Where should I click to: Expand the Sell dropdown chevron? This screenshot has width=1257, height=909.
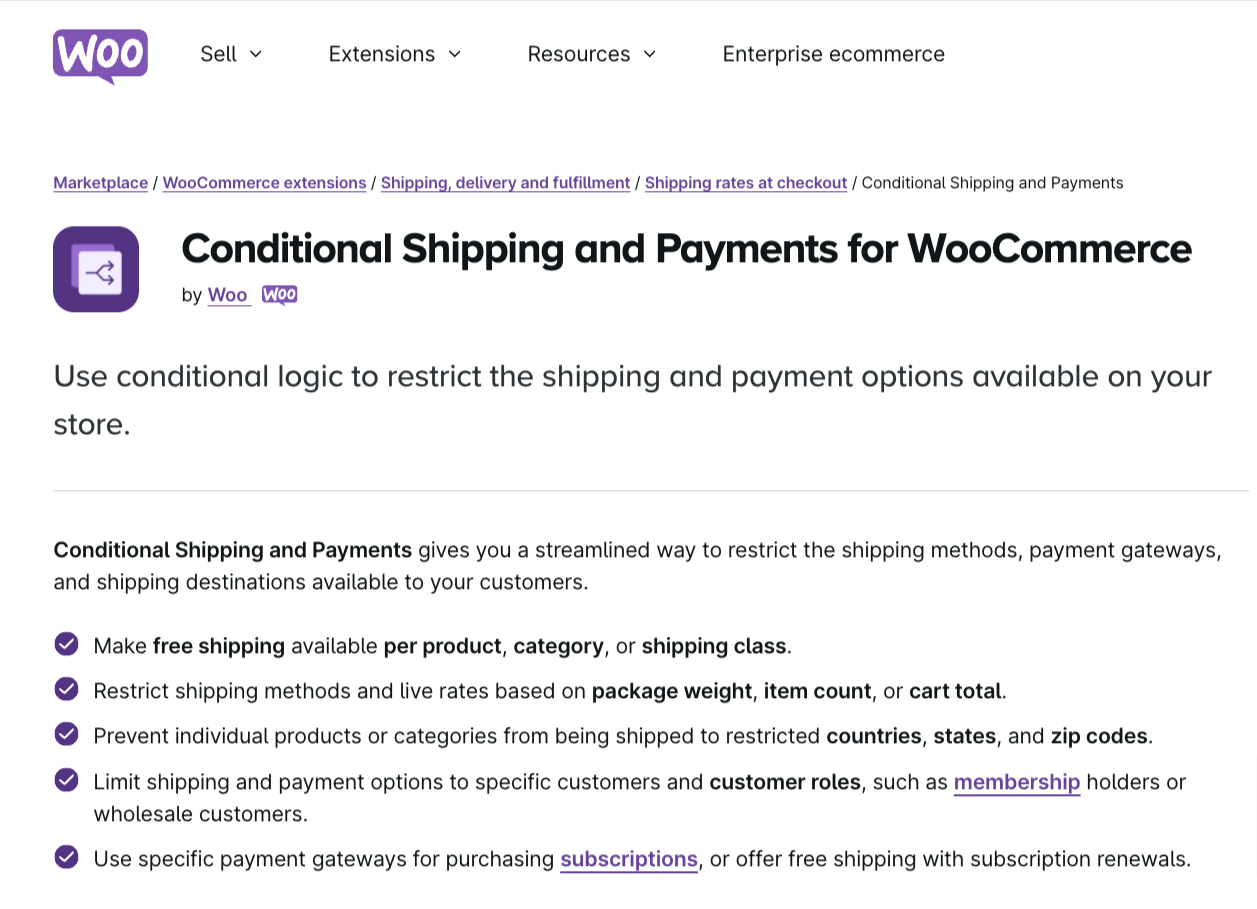[255, 54]
